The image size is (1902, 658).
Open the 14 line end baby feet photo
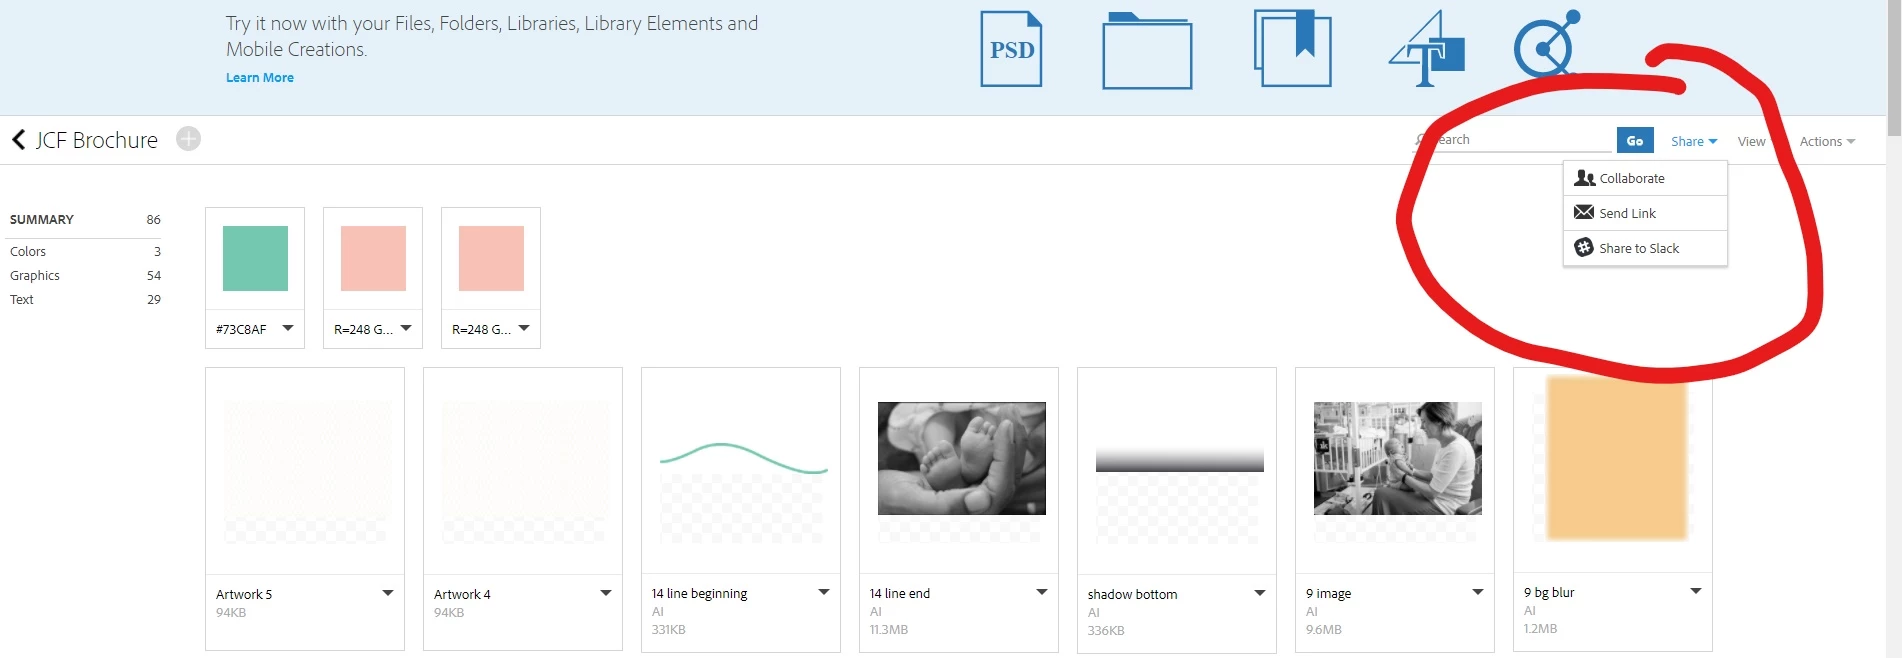click(x=961, y=458)
